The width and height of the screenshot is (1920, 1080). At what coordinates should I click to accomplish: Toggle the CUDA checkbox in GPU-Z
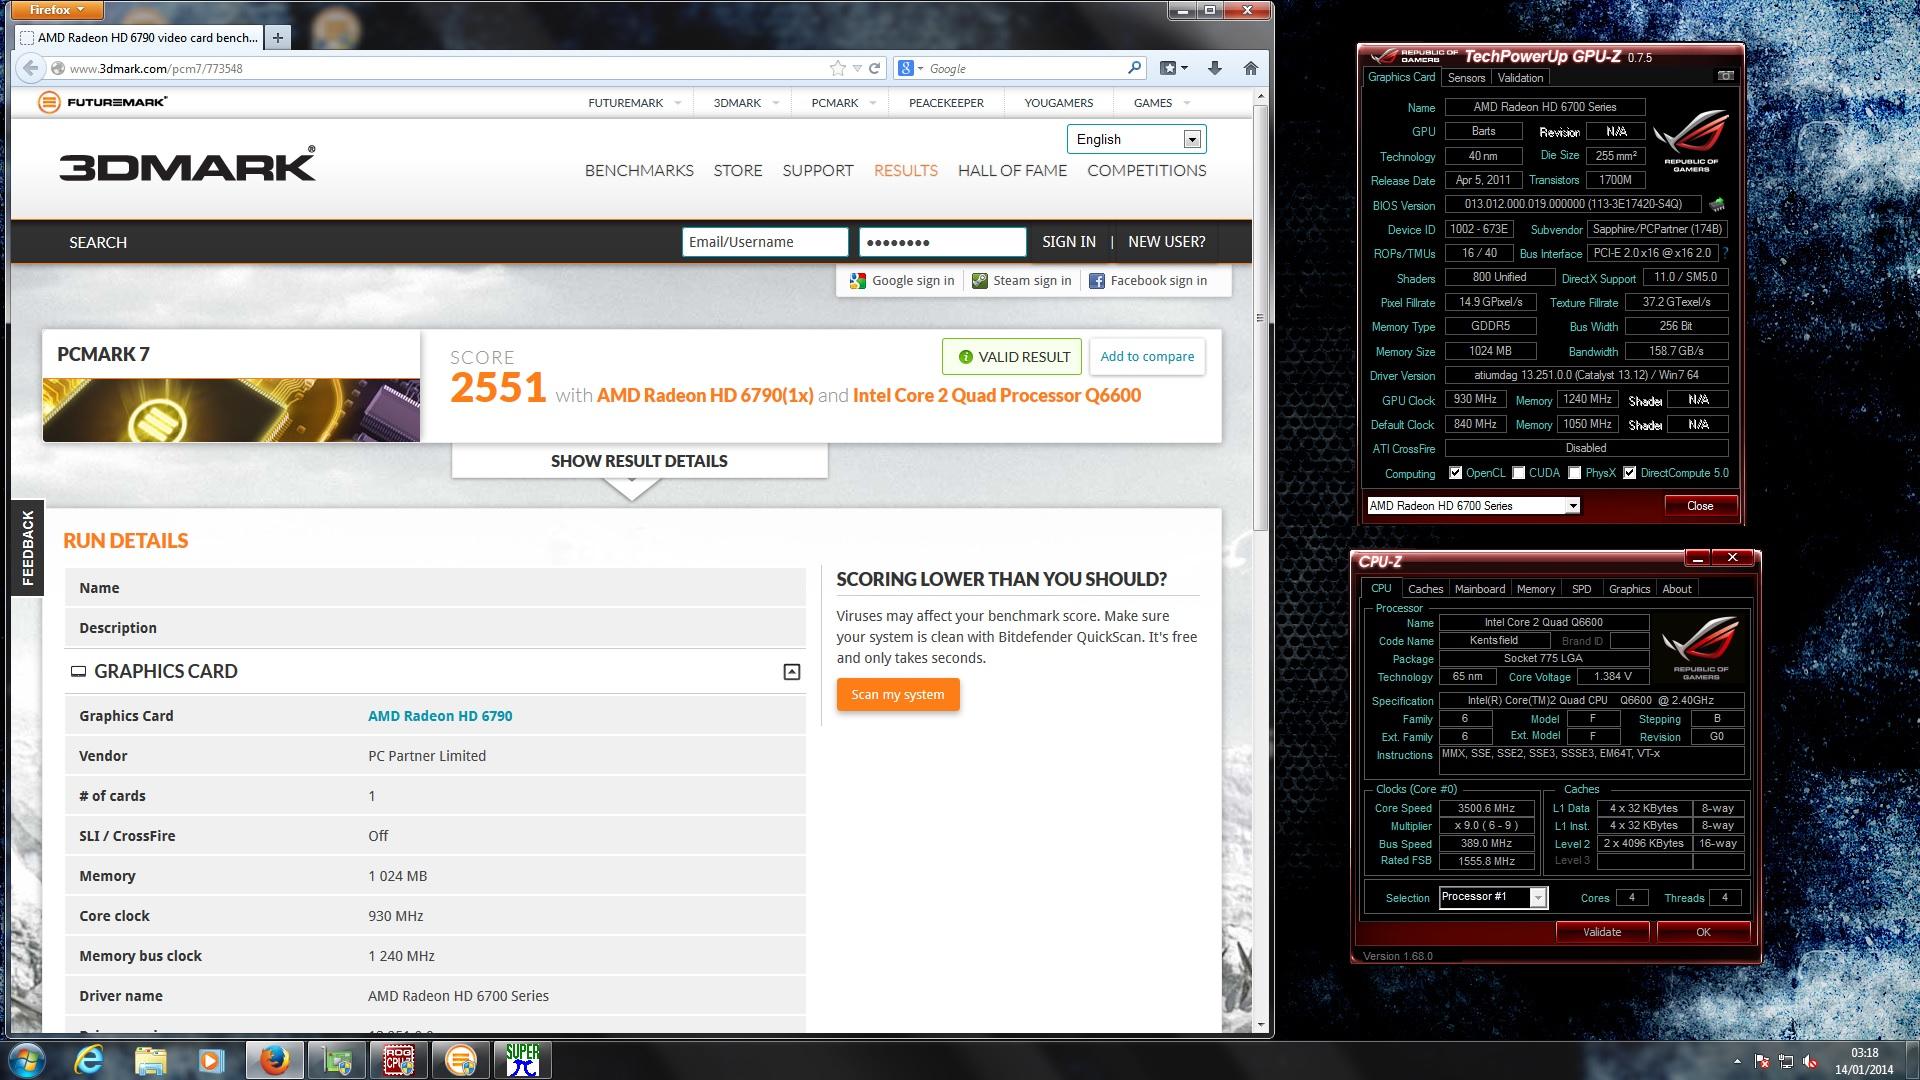[1519, 473]
